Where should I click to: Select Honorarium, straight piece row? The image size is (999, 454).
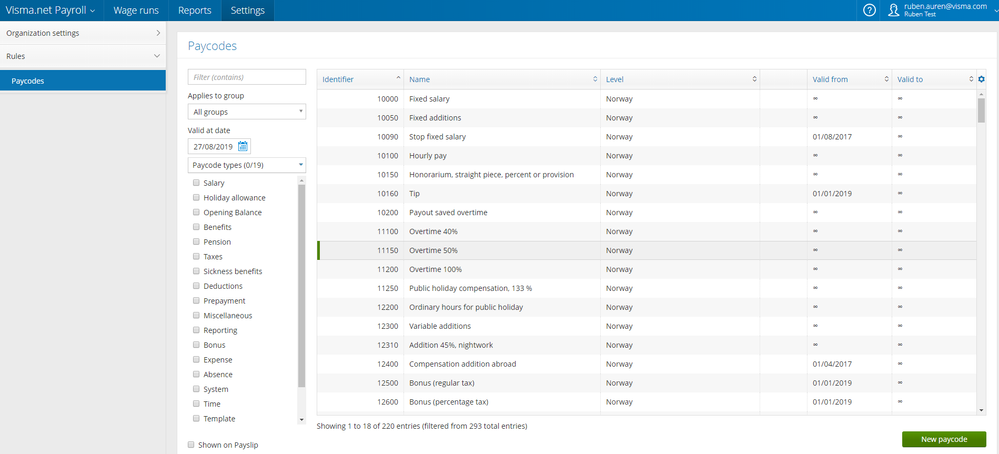pos(646,174)
